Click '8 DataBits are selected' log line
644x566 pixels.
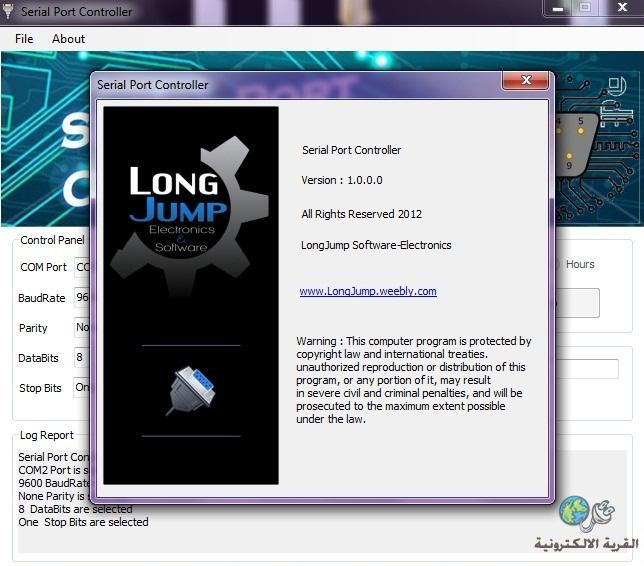pos(75,509)
